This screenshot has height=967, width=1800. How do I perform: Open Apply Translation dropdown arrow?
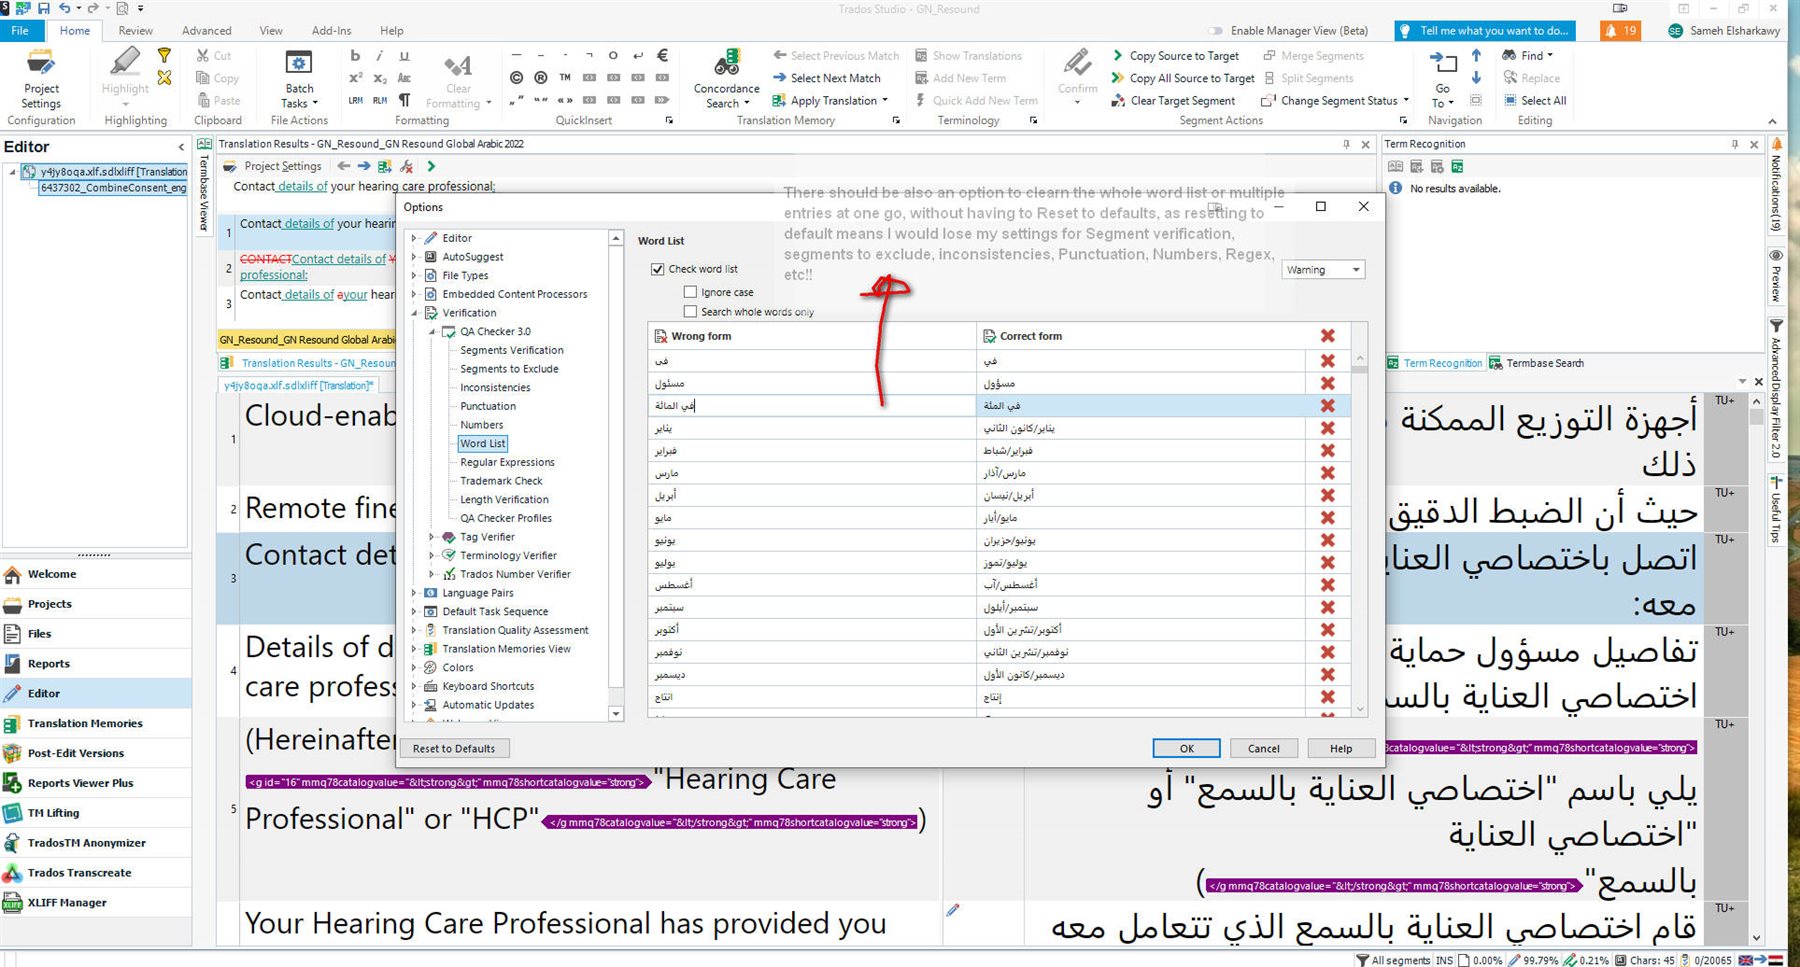coord(885,100)
